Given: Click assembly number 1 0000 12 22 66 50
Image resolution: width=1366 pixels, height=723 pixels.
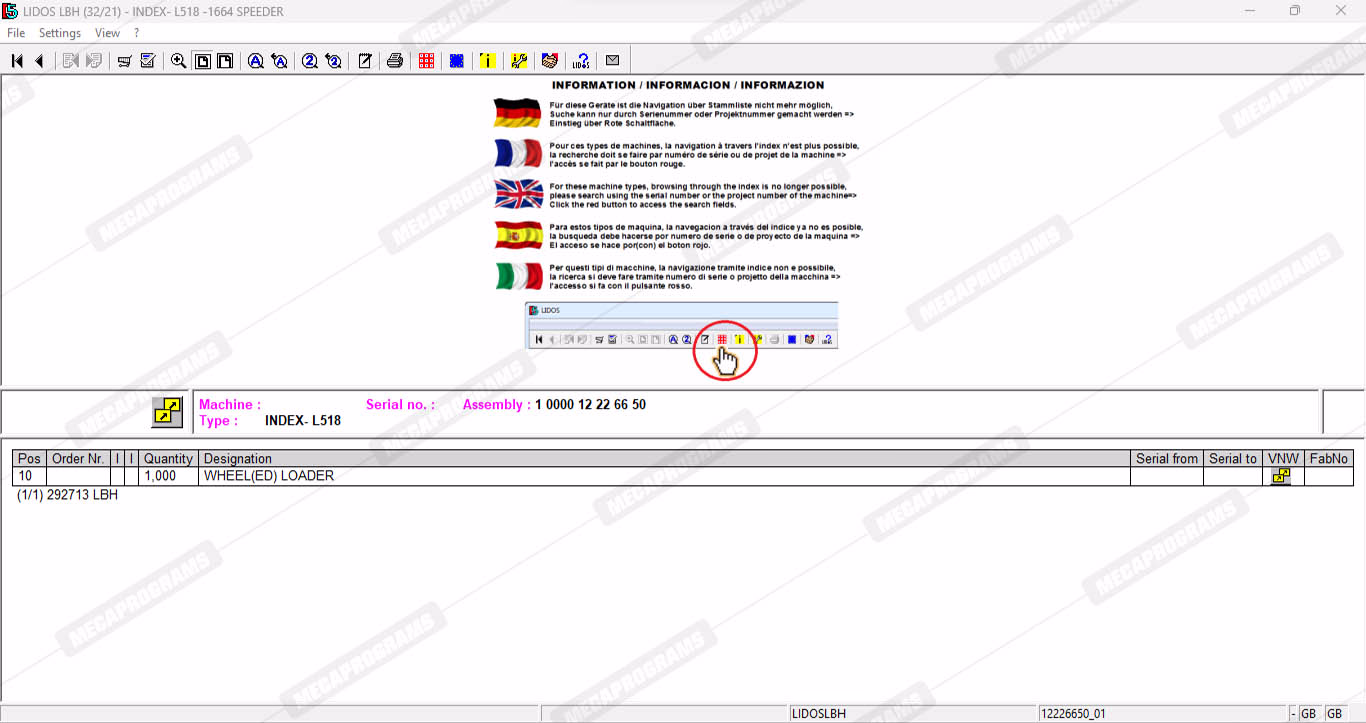Looking at the screenshot, I should point(590,405).
